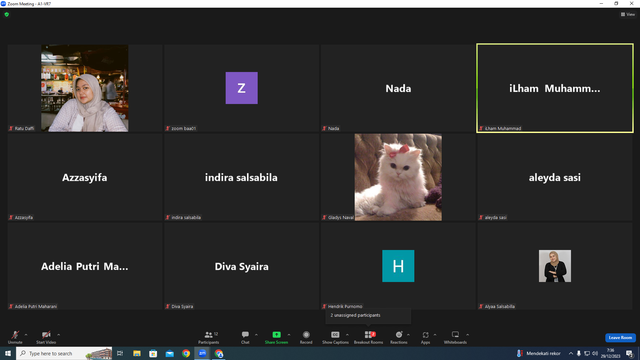Screen dimensions: 640x360
Task: Expand share options arrow beside Share Screen
Action: point(289,335)
